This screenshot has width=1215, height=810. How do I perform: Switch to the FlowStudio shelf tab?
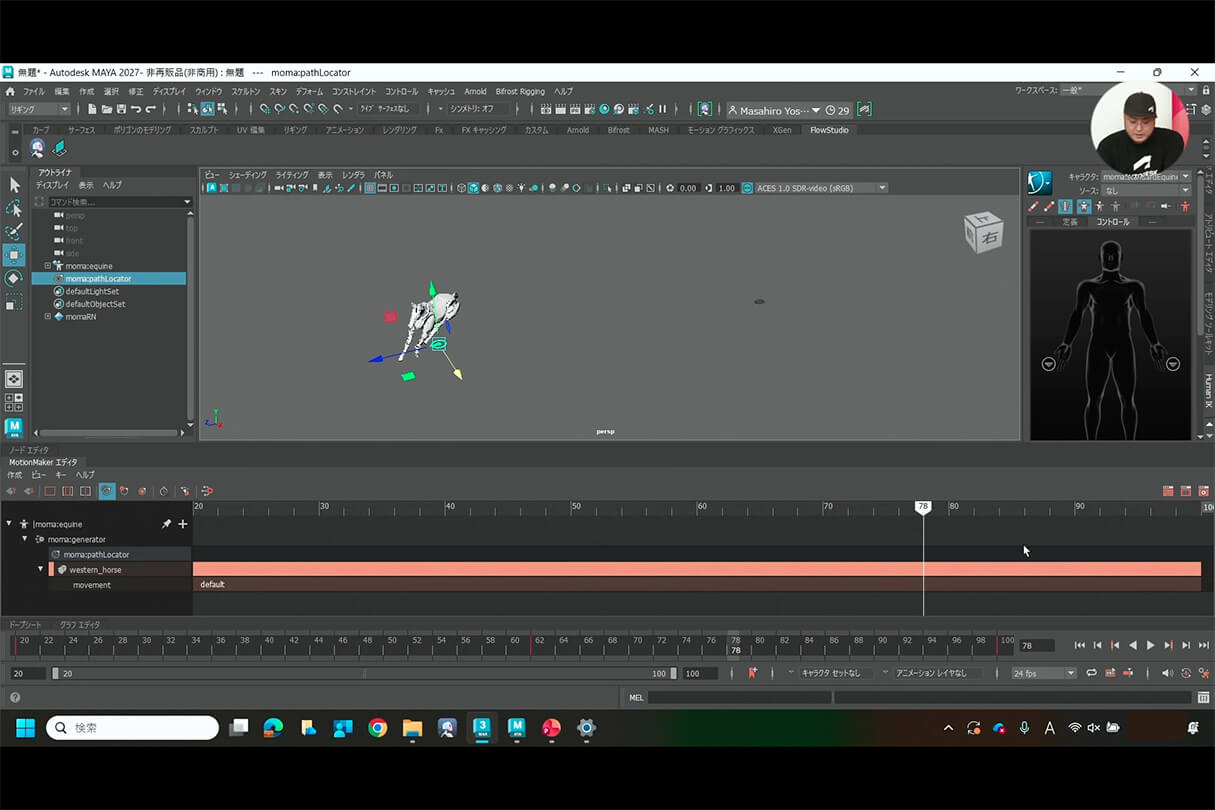[x=828, y=130]
